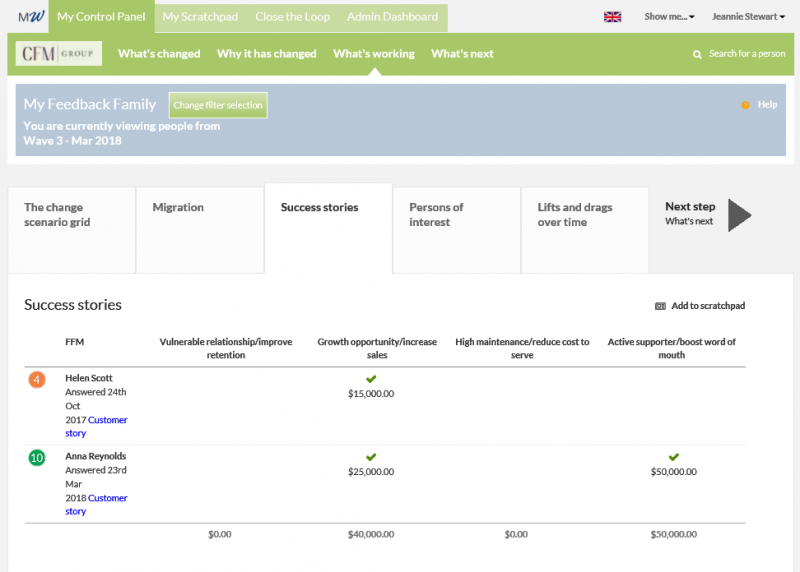
Task: Click the search magnifier icon
Action: tap(697, 54)
